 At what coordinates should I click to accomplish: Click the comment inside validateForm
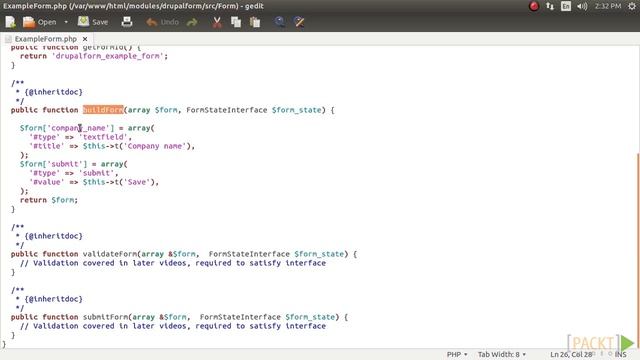[173, 263]
